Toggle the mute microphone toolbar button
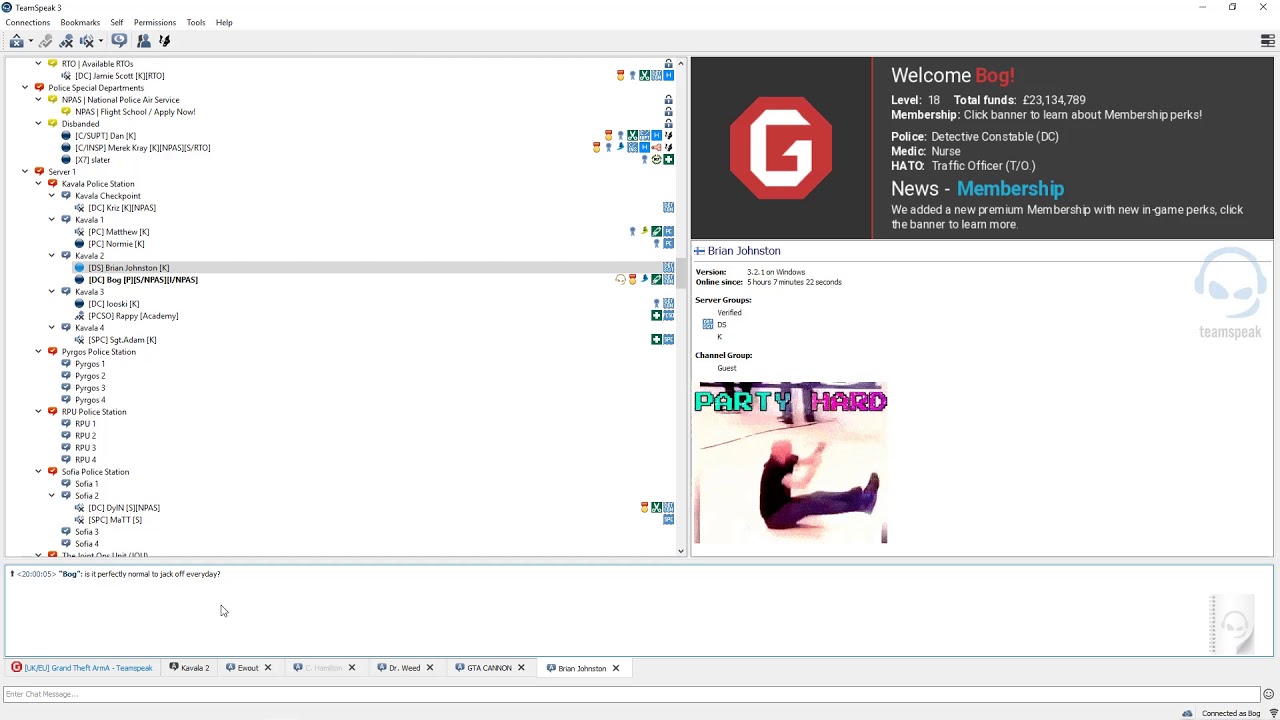The height and width of the screenshot is (720, 1280). click(66, 41)
